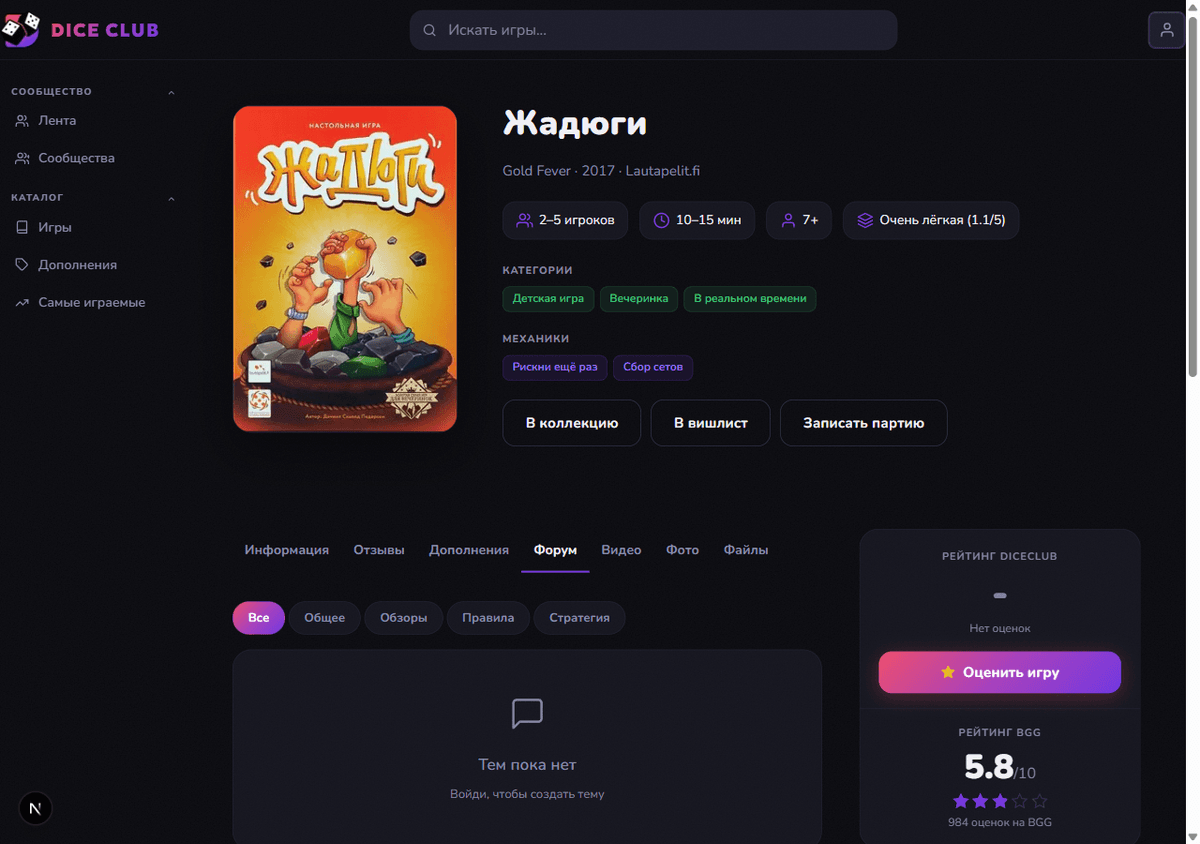
Task: Switch to the Отзывы tab
Action: pyautogui.click(x=379, y=550)
